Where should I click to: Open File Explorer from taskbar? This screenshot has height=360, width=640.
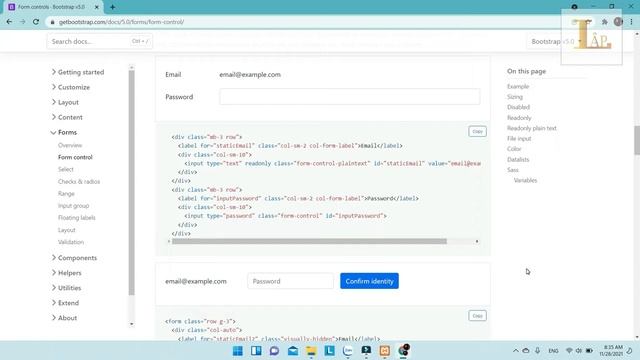[x=311, y=351]
